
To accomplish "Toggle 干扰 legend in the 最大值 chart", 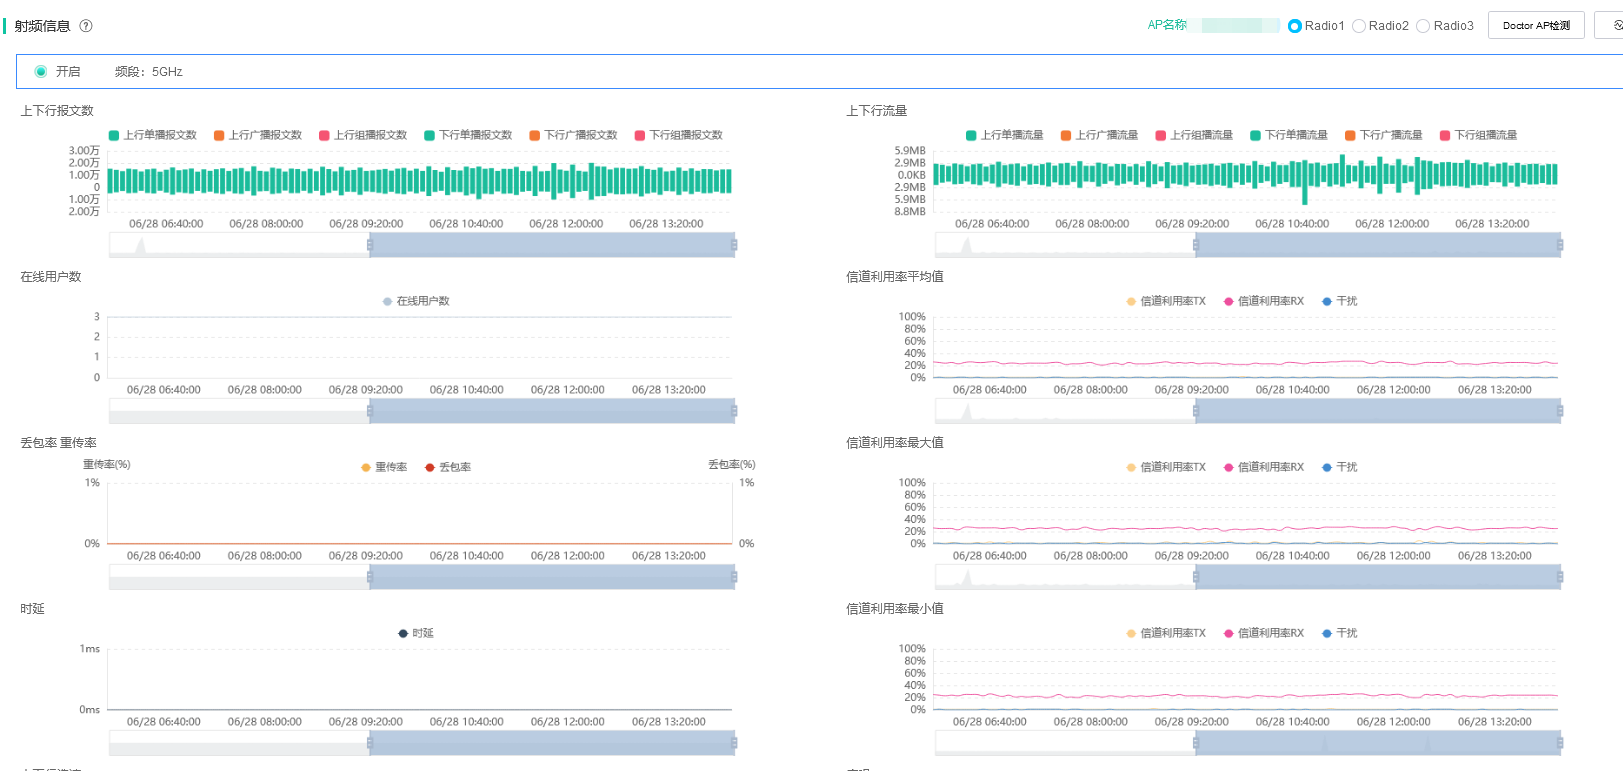I will tap(1340, 467).
